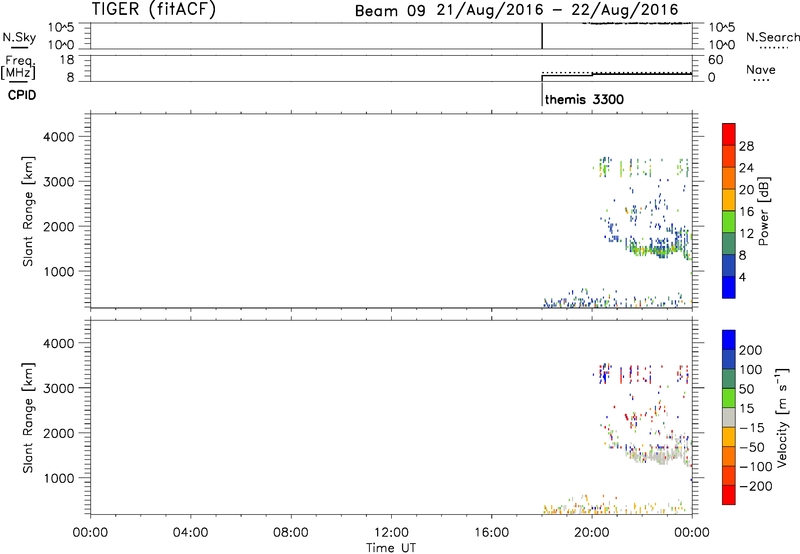This screenshot has height=554, width=800.
Task: Pick the blue 4–8 dB power swatch
Action: click(x=729, y=265)
